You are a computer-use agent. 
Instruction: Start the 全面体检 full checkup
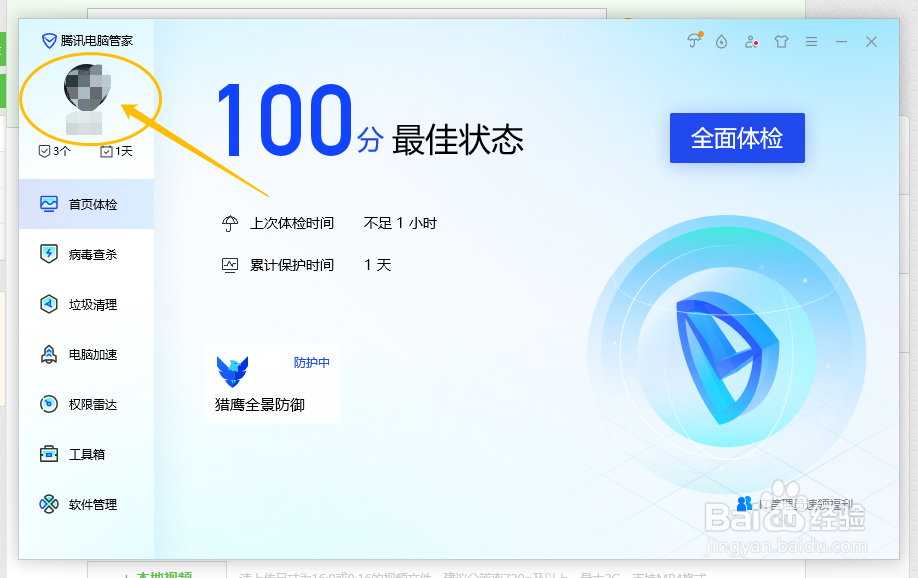coord(737,138)
